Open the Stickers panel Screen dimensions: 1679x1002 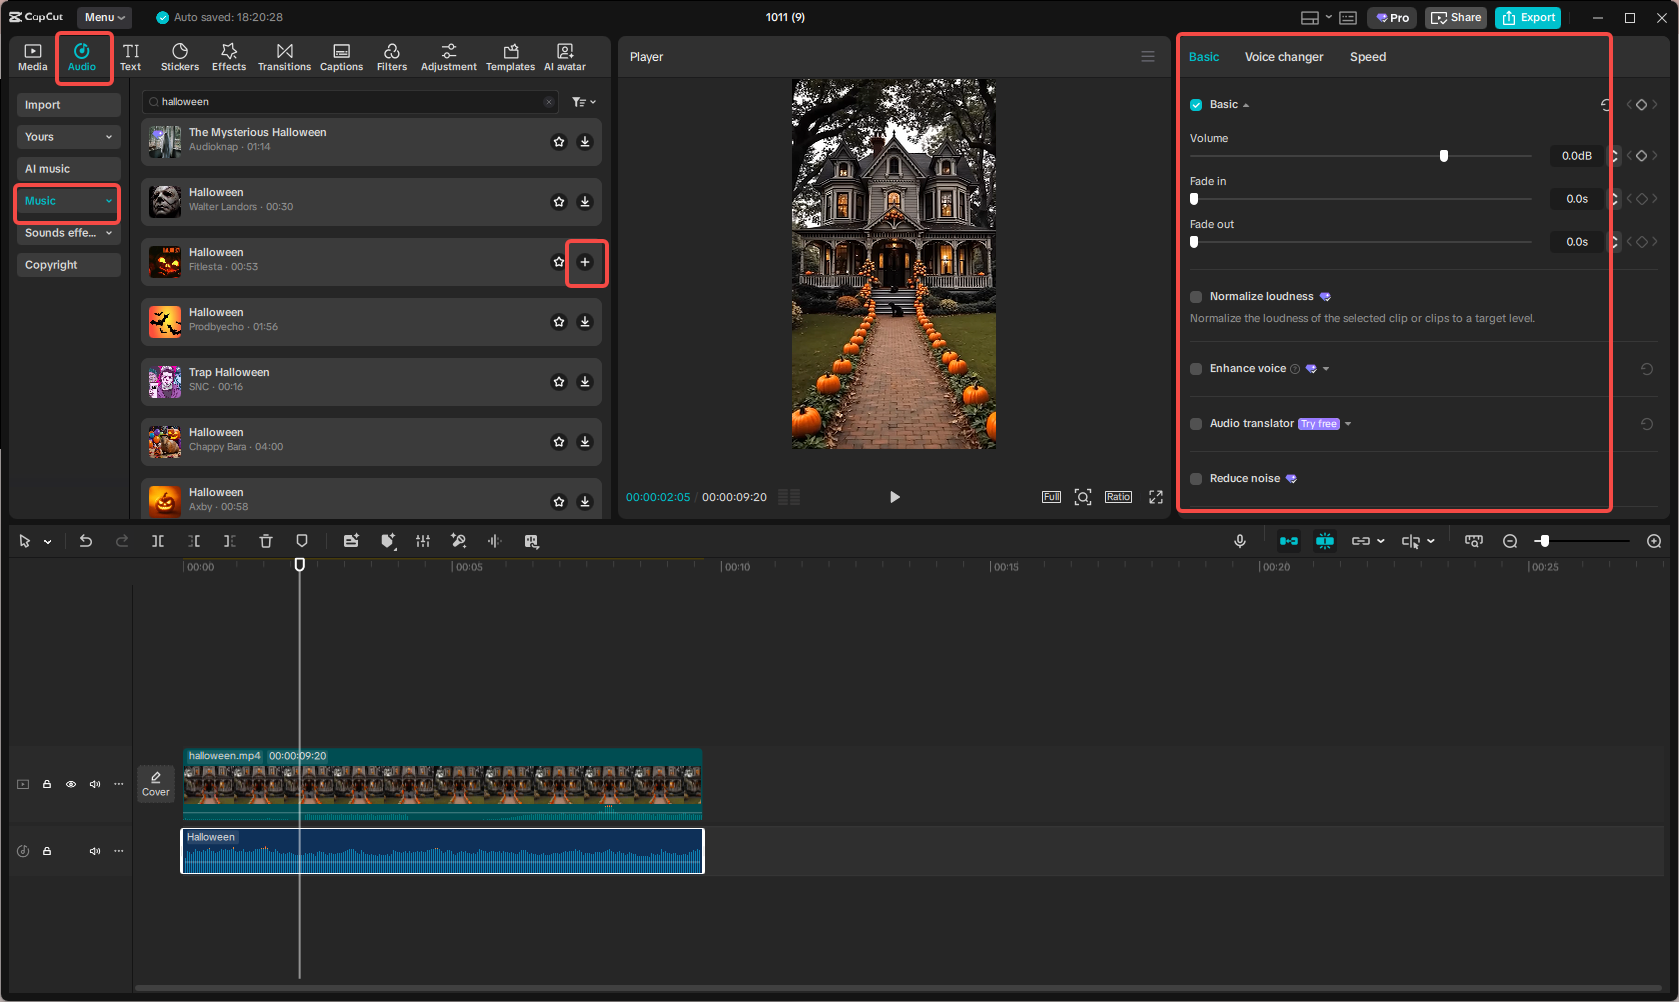(179, 56)
